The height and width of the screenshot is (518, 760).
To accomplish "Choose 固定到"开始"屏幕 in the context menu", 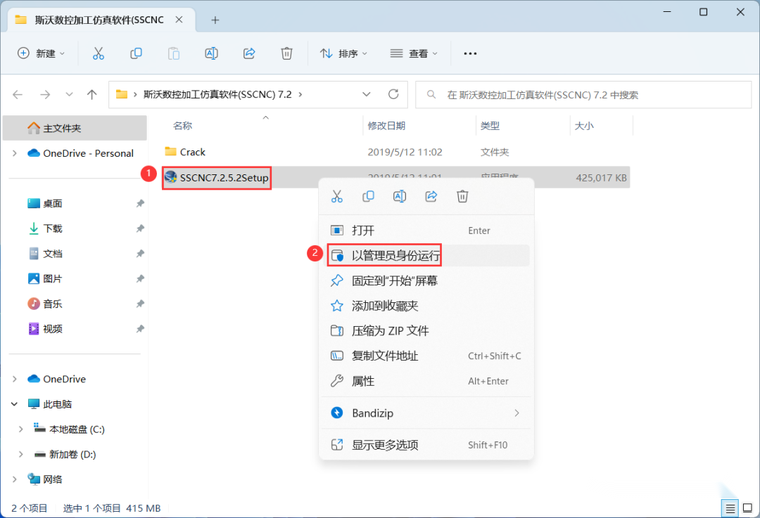I will (x=427, y=281).
